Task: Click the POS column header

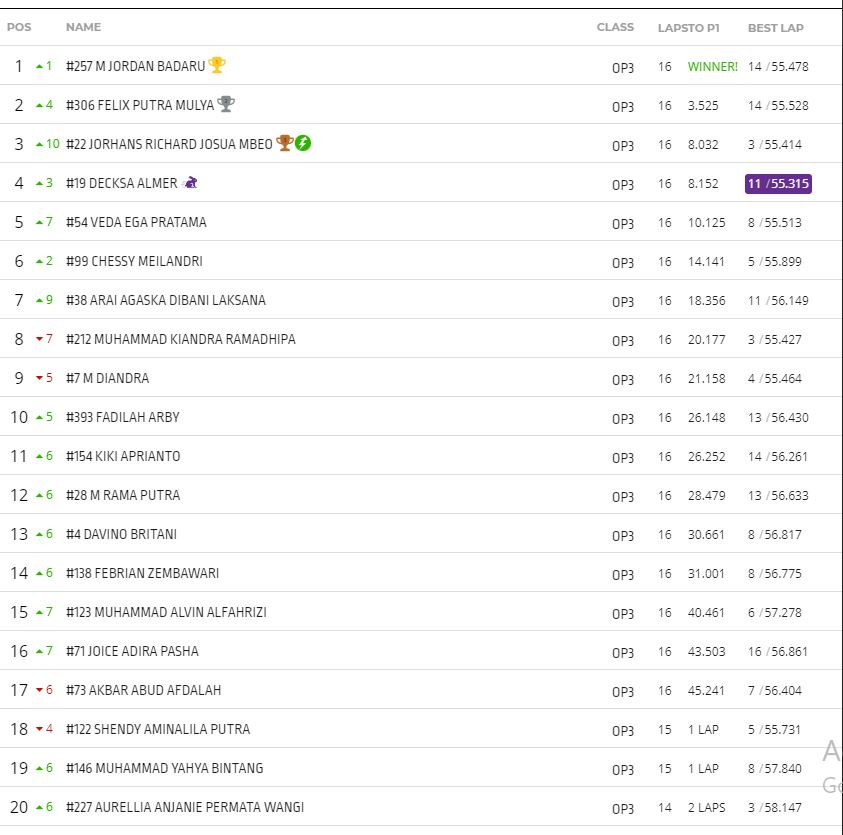Action: (x=19, y=27)
